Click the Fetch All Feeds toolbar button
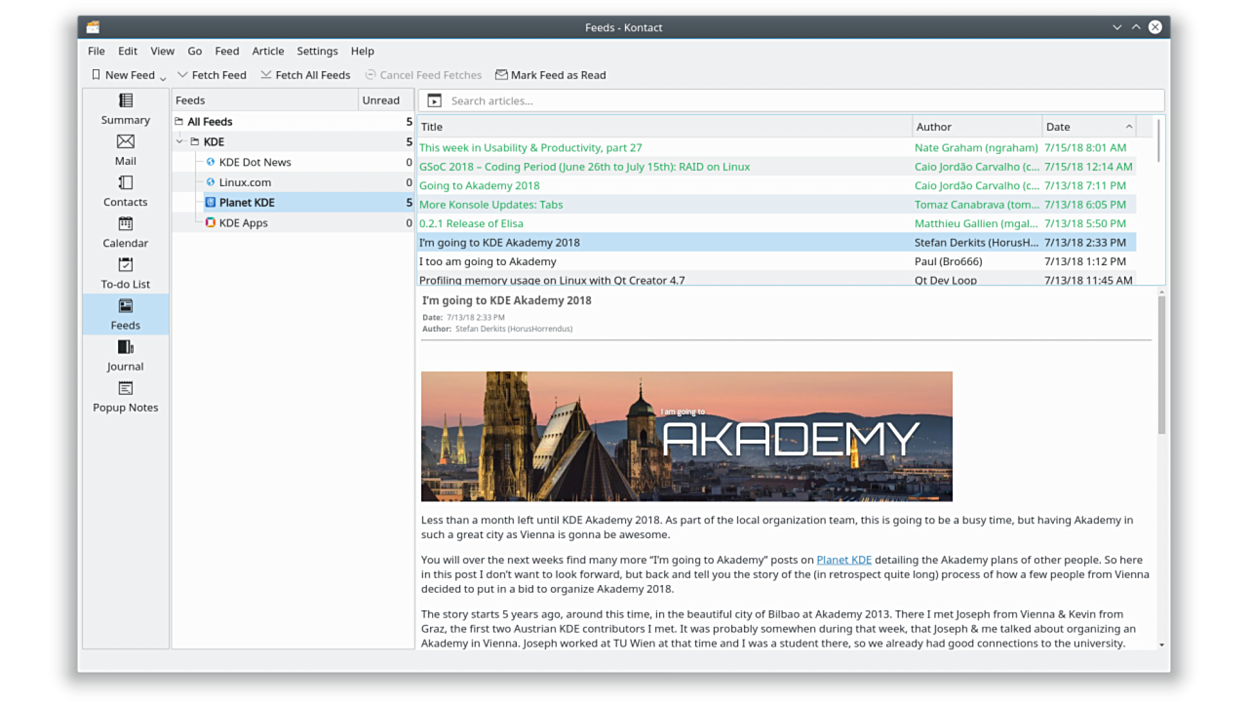1248x702 pixels. (x=305, y=75)
